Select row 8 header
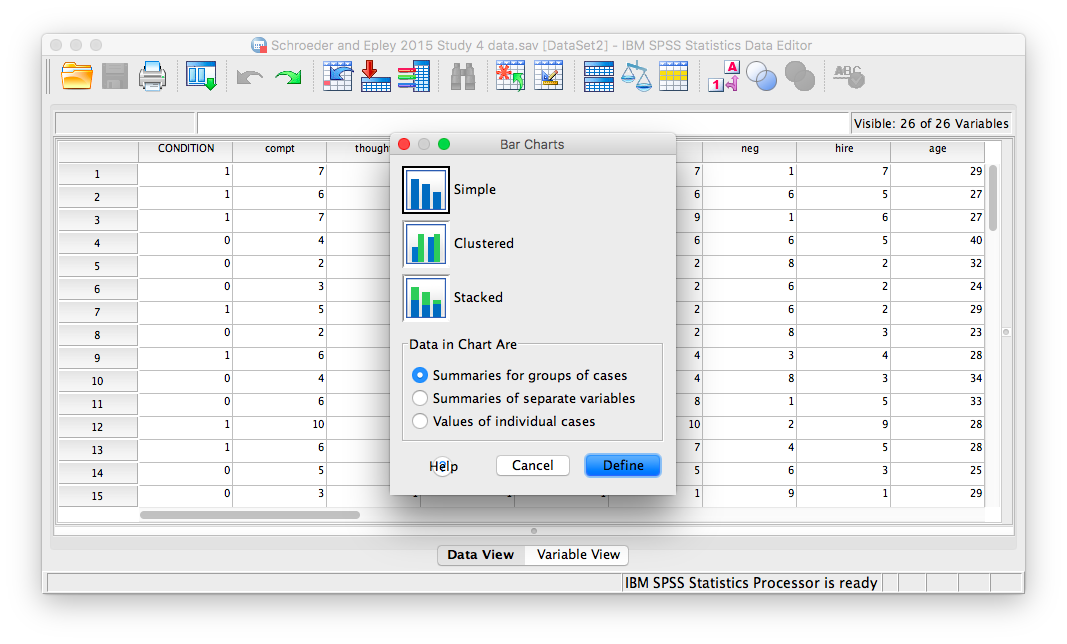Image resolution: width=1067 pixels, height=644 pixels. pos(97,335)
